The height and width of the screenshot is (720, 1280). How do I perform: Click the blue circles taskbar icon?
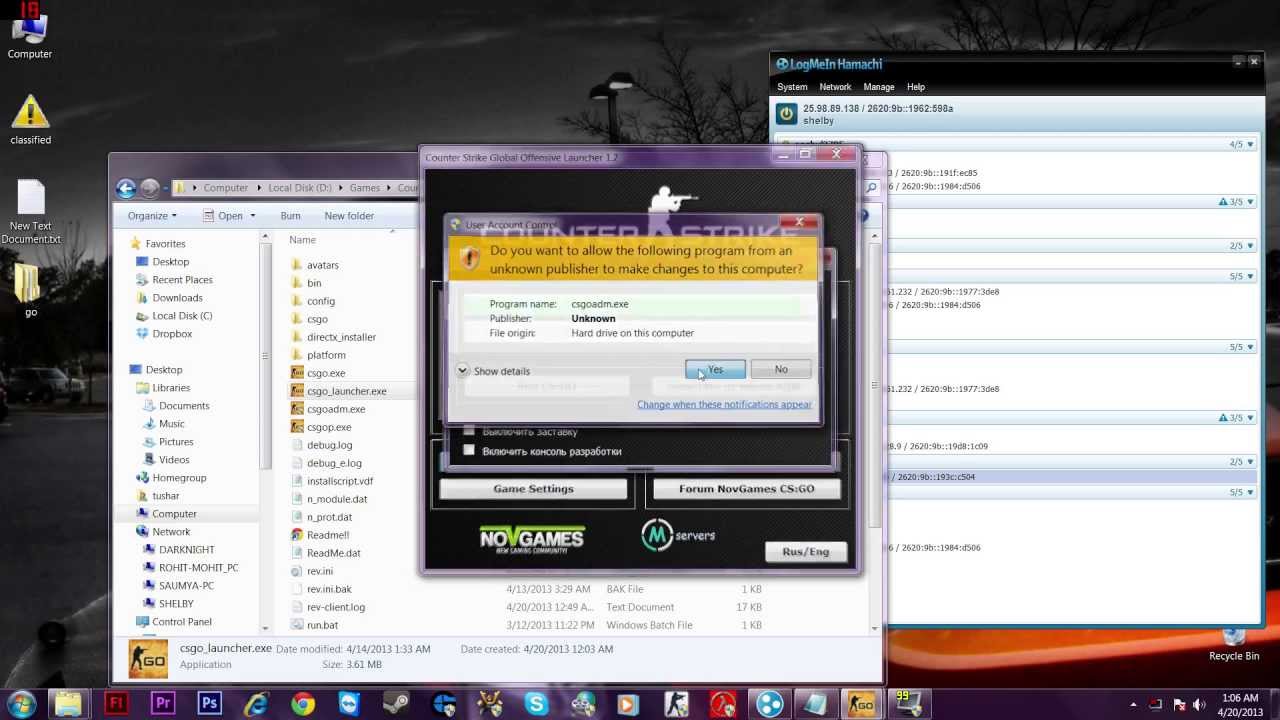click(x=768, y=703)
